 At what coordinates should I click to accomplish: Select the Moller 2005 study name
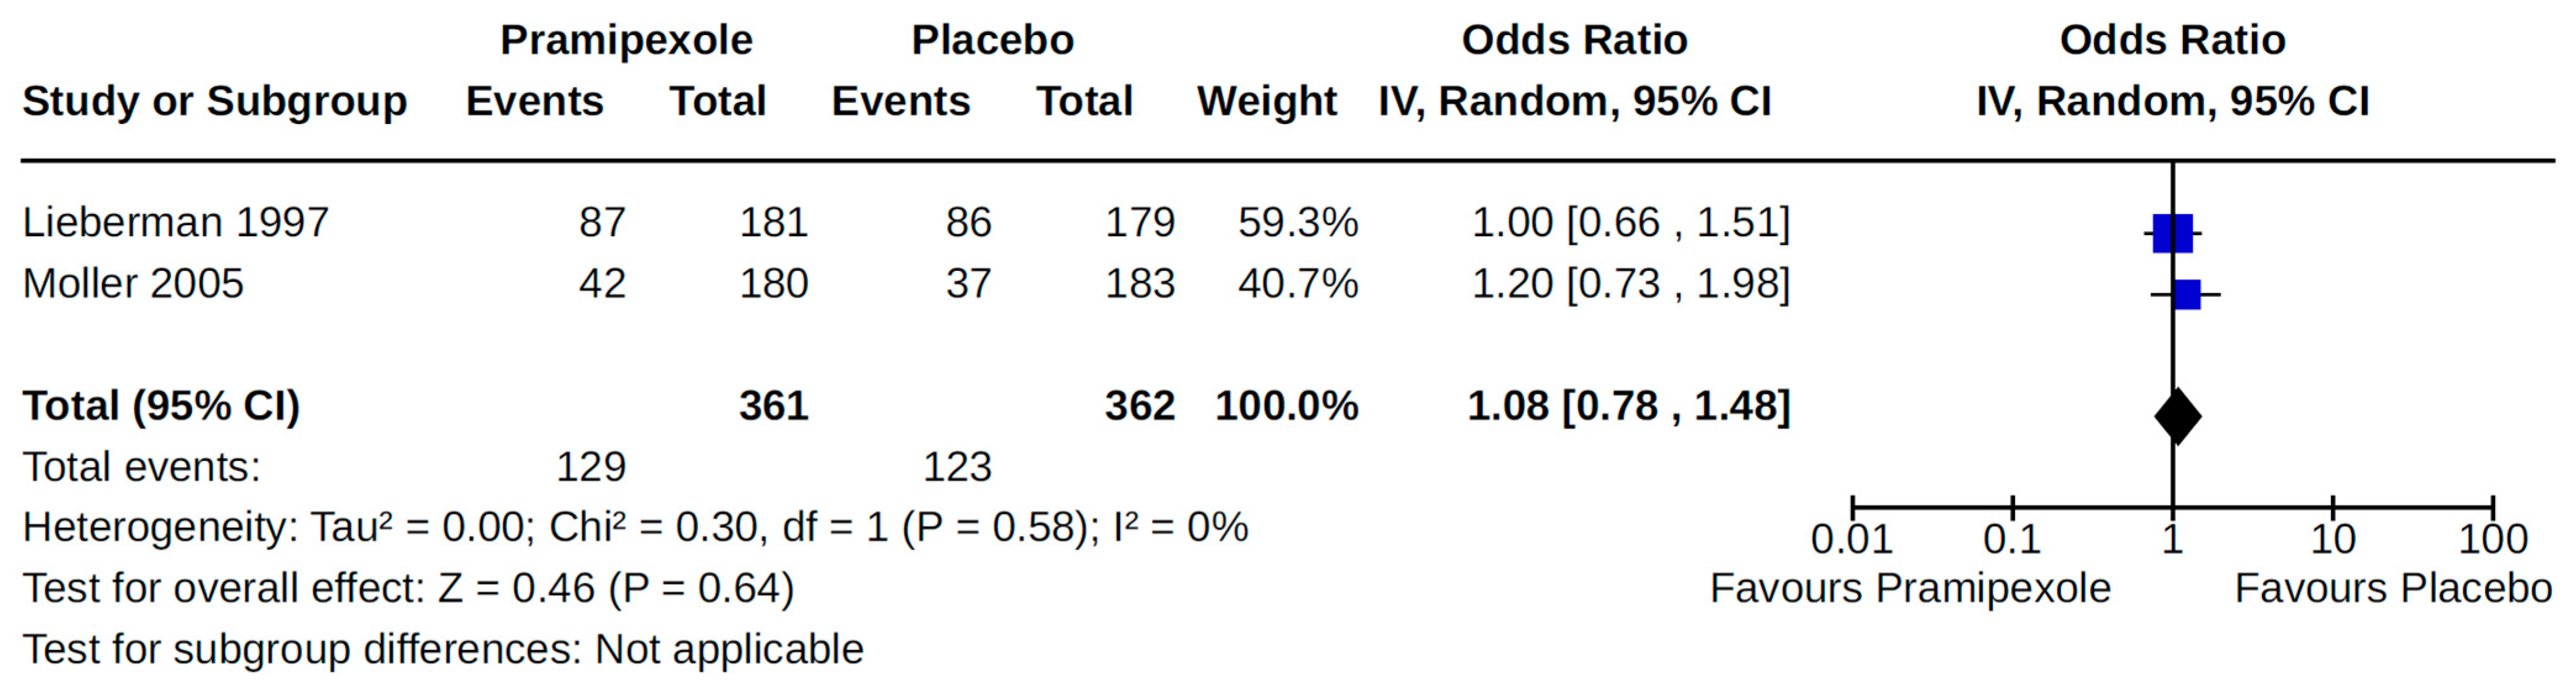pyautogui.click(x=133, y=284)
